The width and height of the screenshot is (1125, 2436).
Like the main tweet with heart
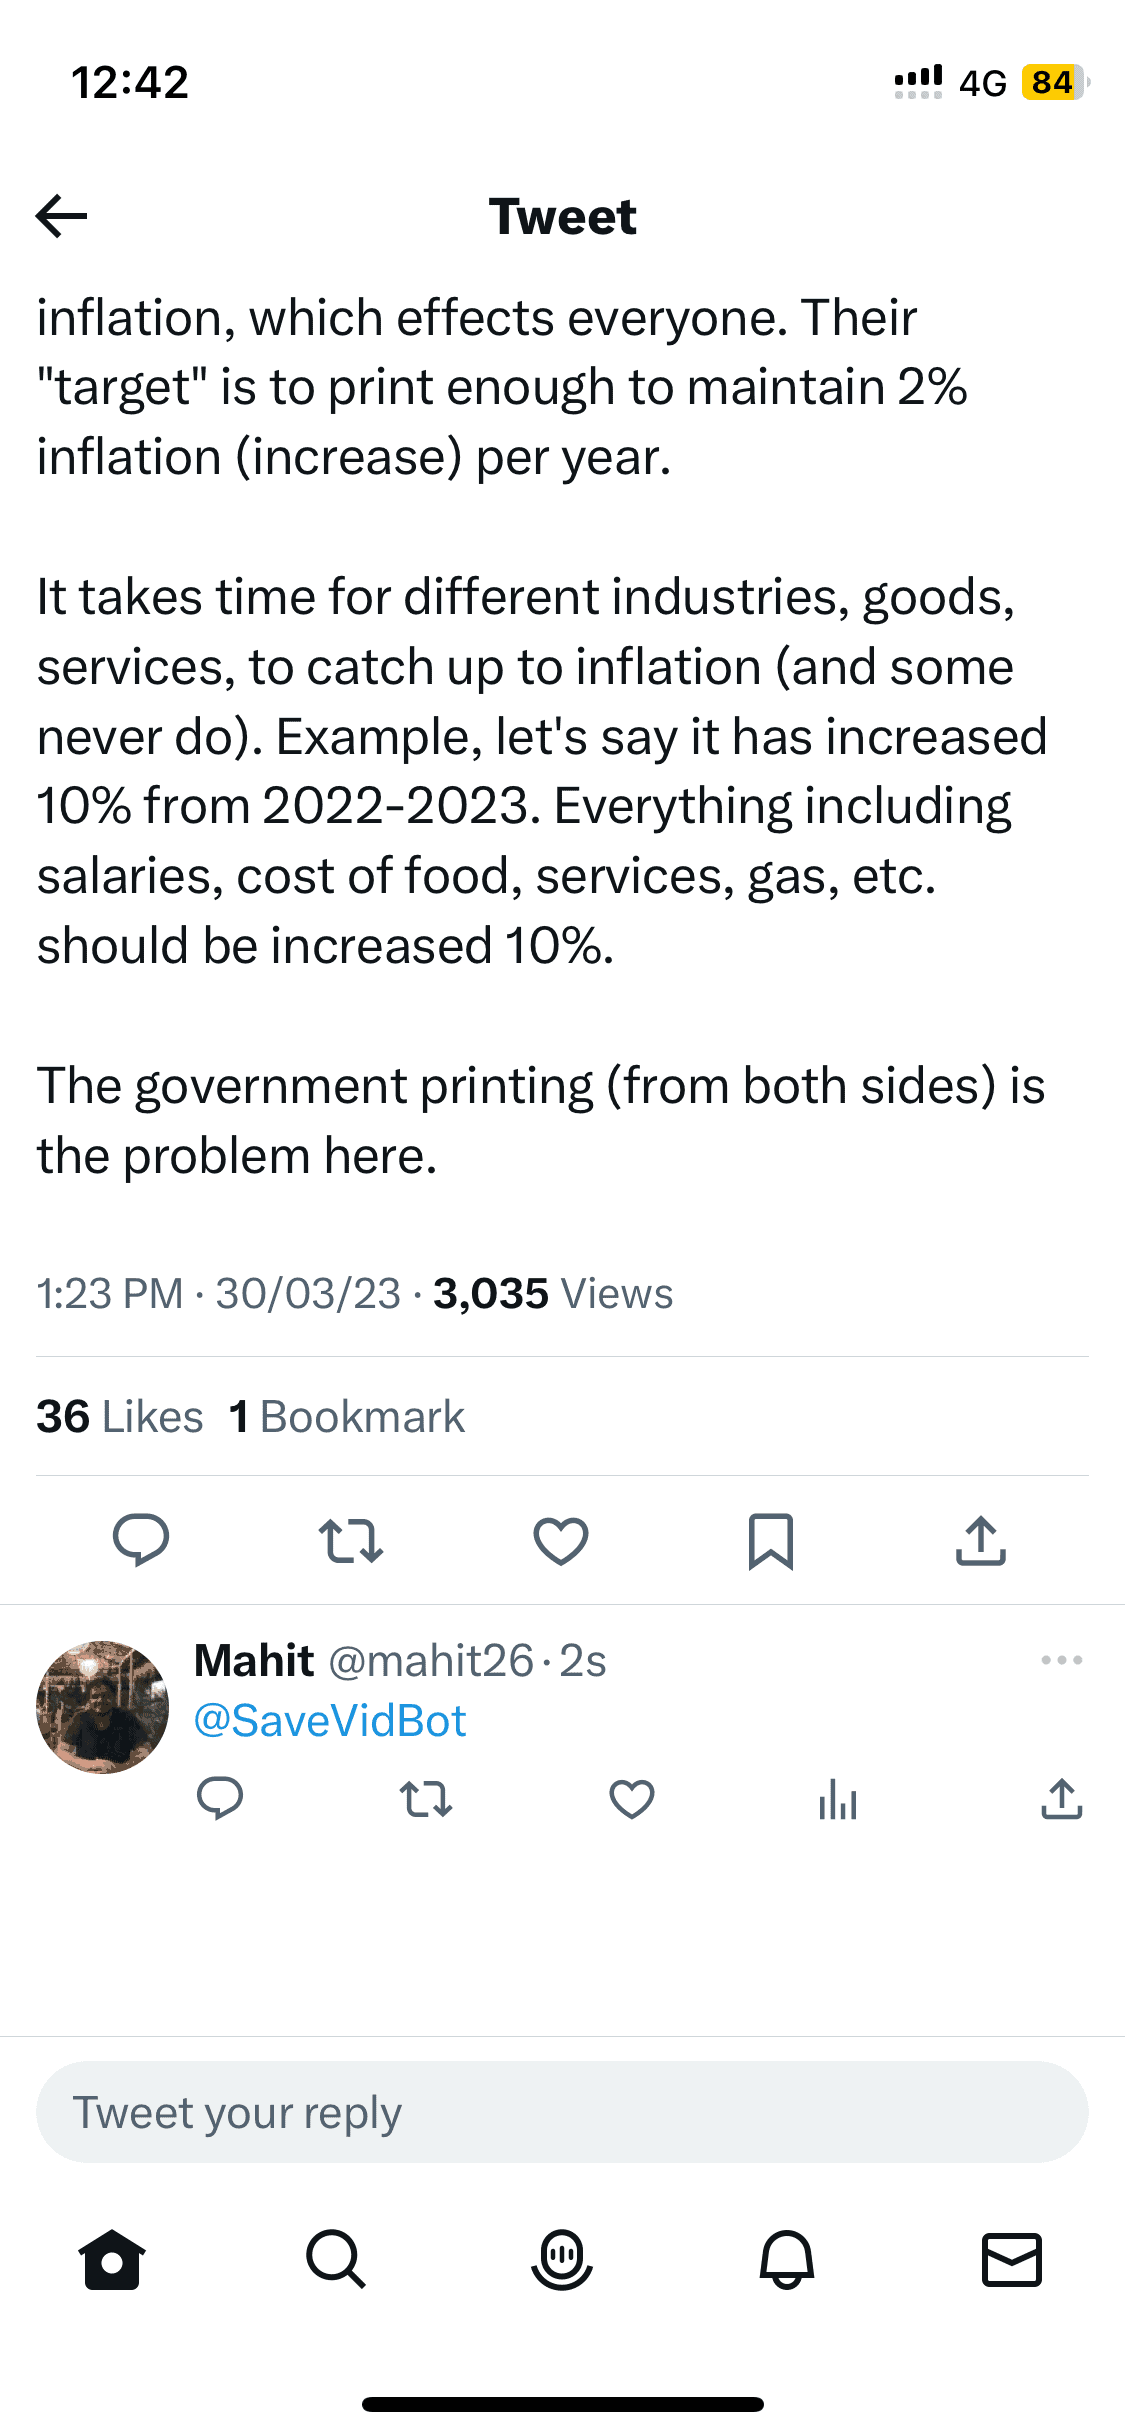click(561, 1540)
